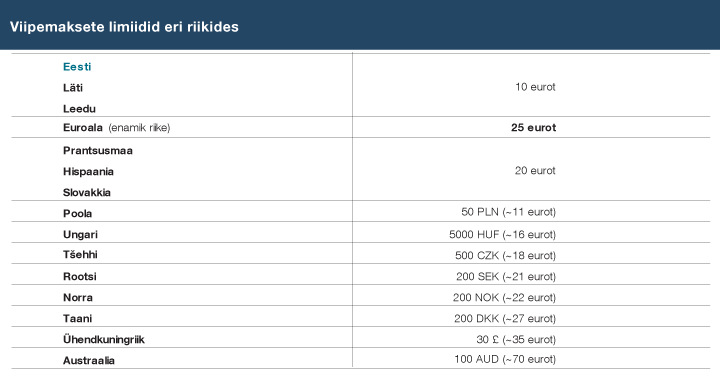Select the Läti country label
720x380 pixels.
[73, 88]
